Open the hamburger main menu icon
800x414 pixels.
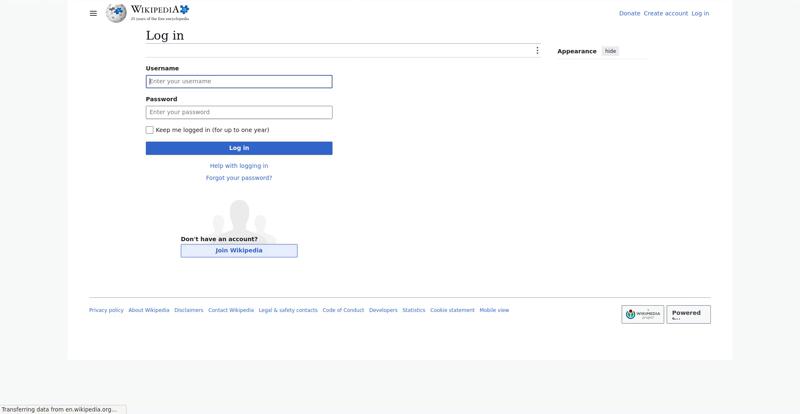[93, 13]
